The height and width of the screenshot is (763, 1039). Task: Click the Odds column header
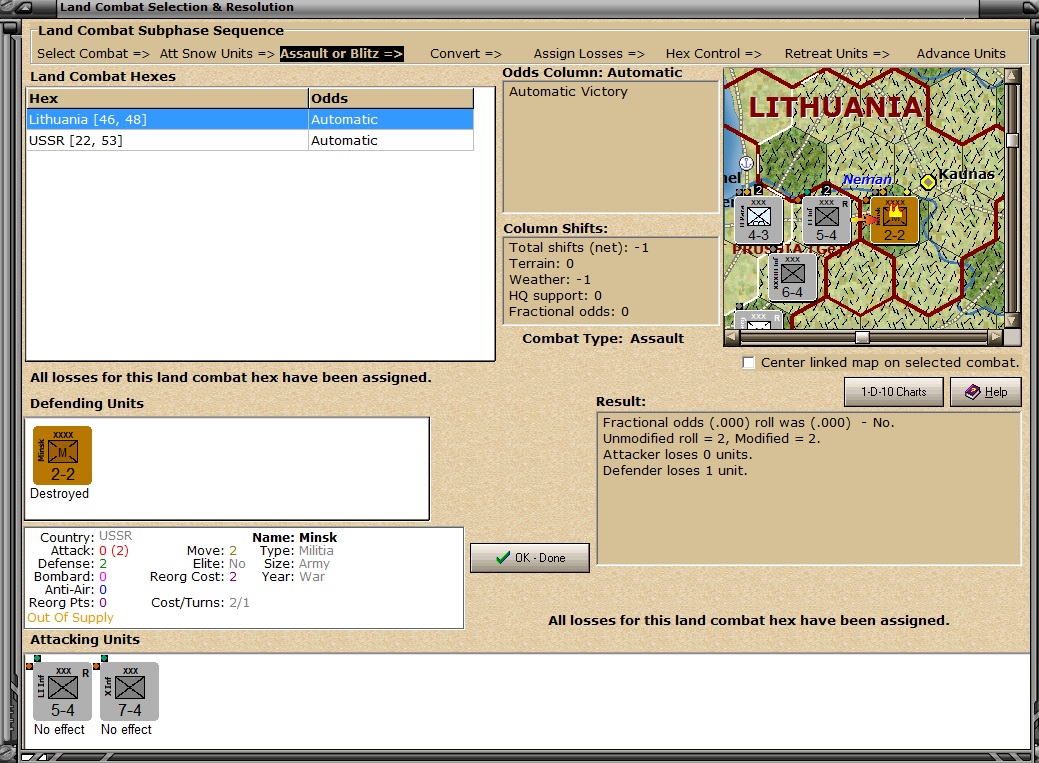391,98
